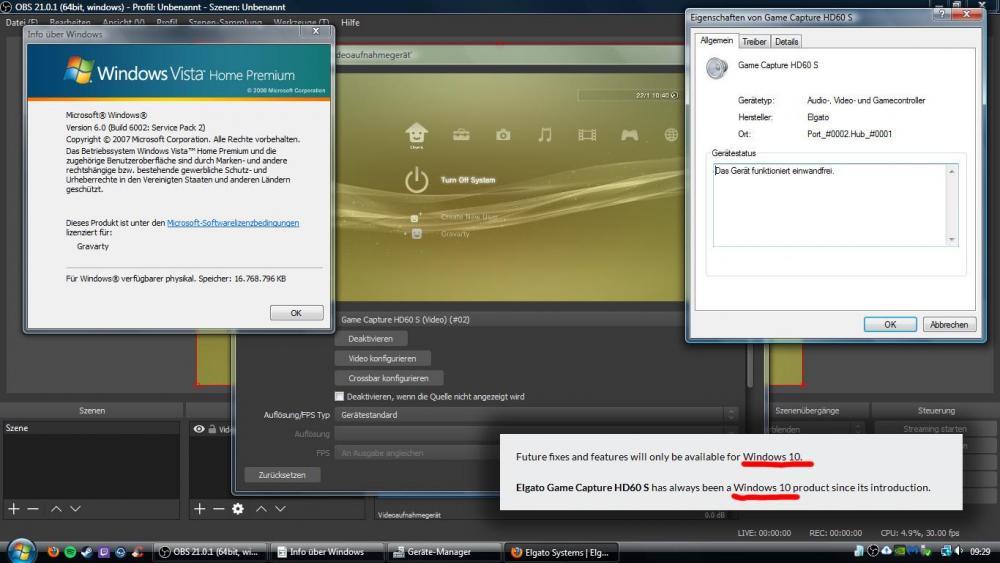This screenshot has width=1000, height=563.
Task: Click OK in Game Capture HD60 S properties
Action: (x=890, y=325)
